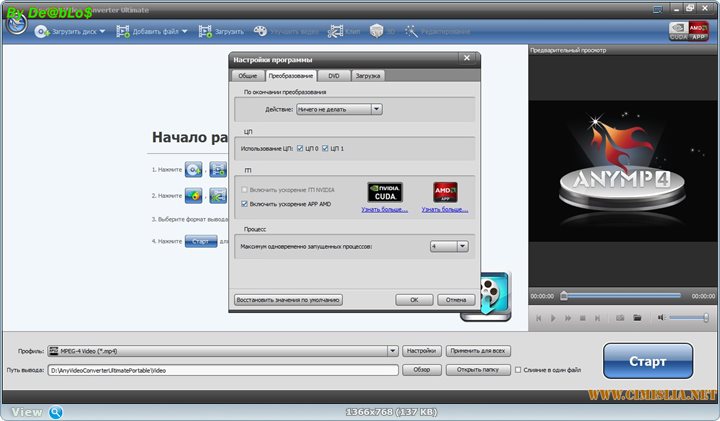Click Восстановить значения по умолчанию button

click(x=288, y=300)
